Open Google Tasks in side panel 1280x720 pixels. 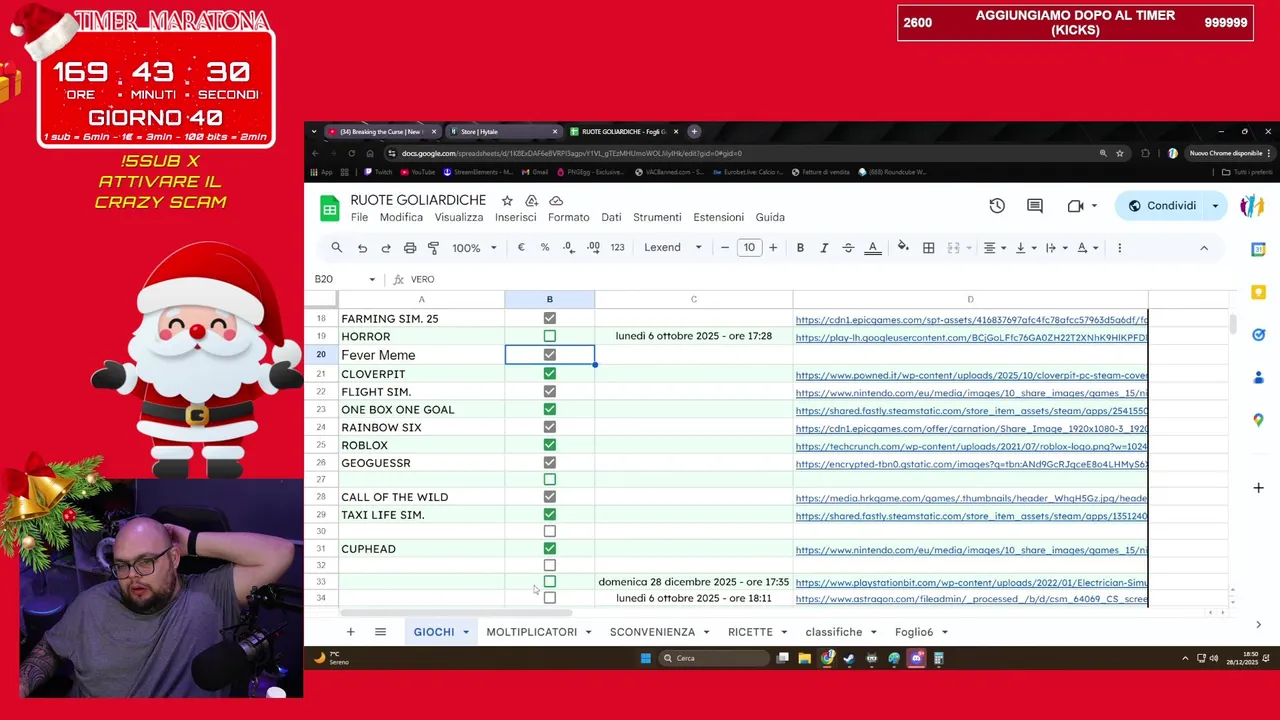pyautogui.click(x=1258, y=335)
